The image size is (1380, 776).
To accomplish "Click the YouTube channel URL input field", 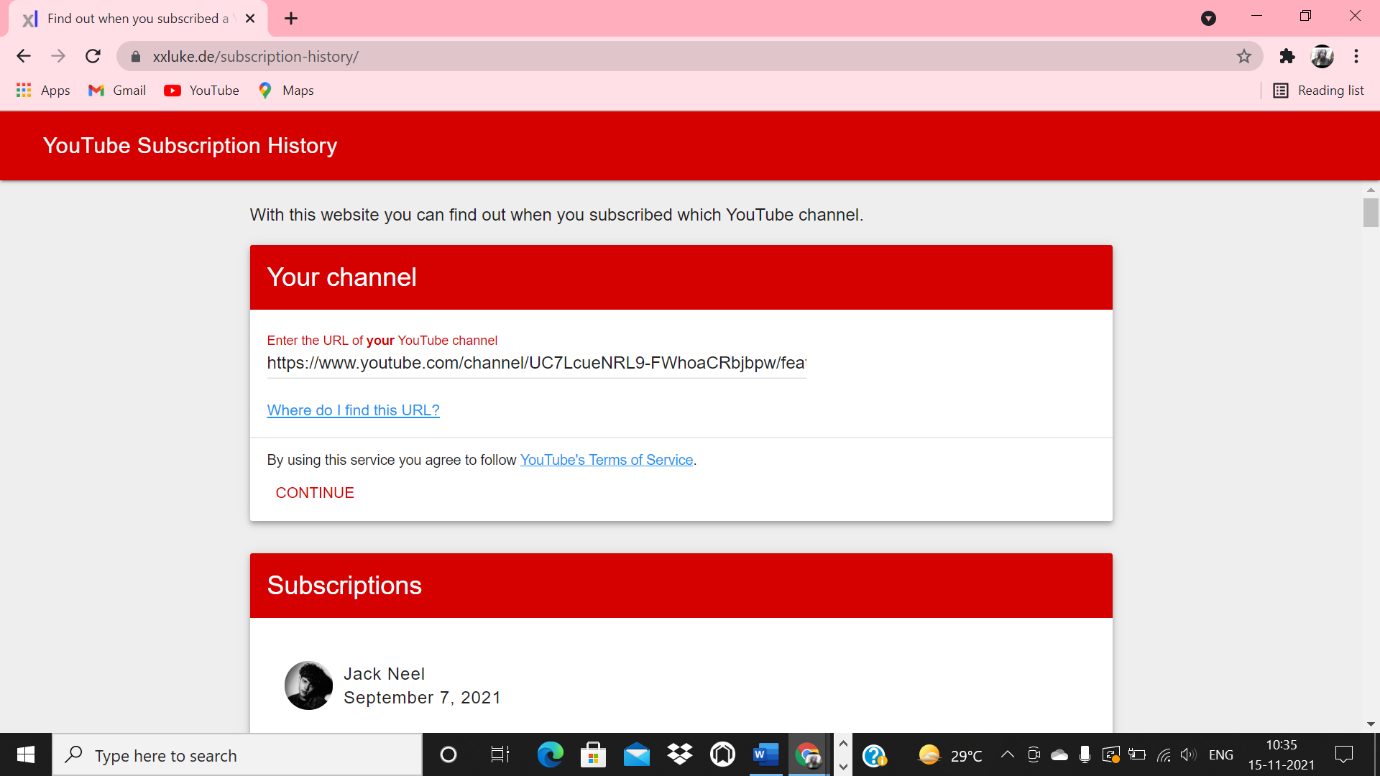I will click(536, 363).
